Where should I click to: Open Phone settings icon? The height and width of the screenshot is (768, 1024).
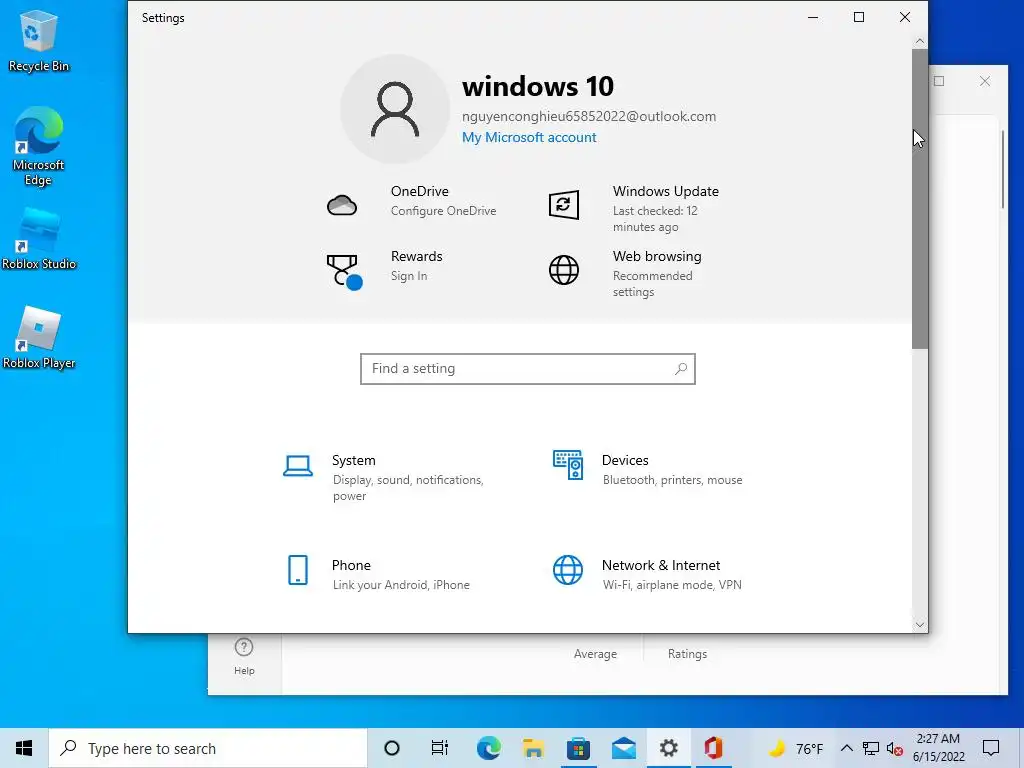298,570
